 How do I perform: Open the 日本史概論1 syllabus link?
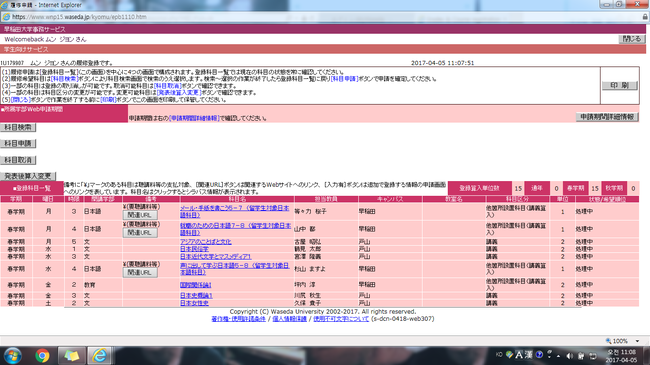coord(196,296)
